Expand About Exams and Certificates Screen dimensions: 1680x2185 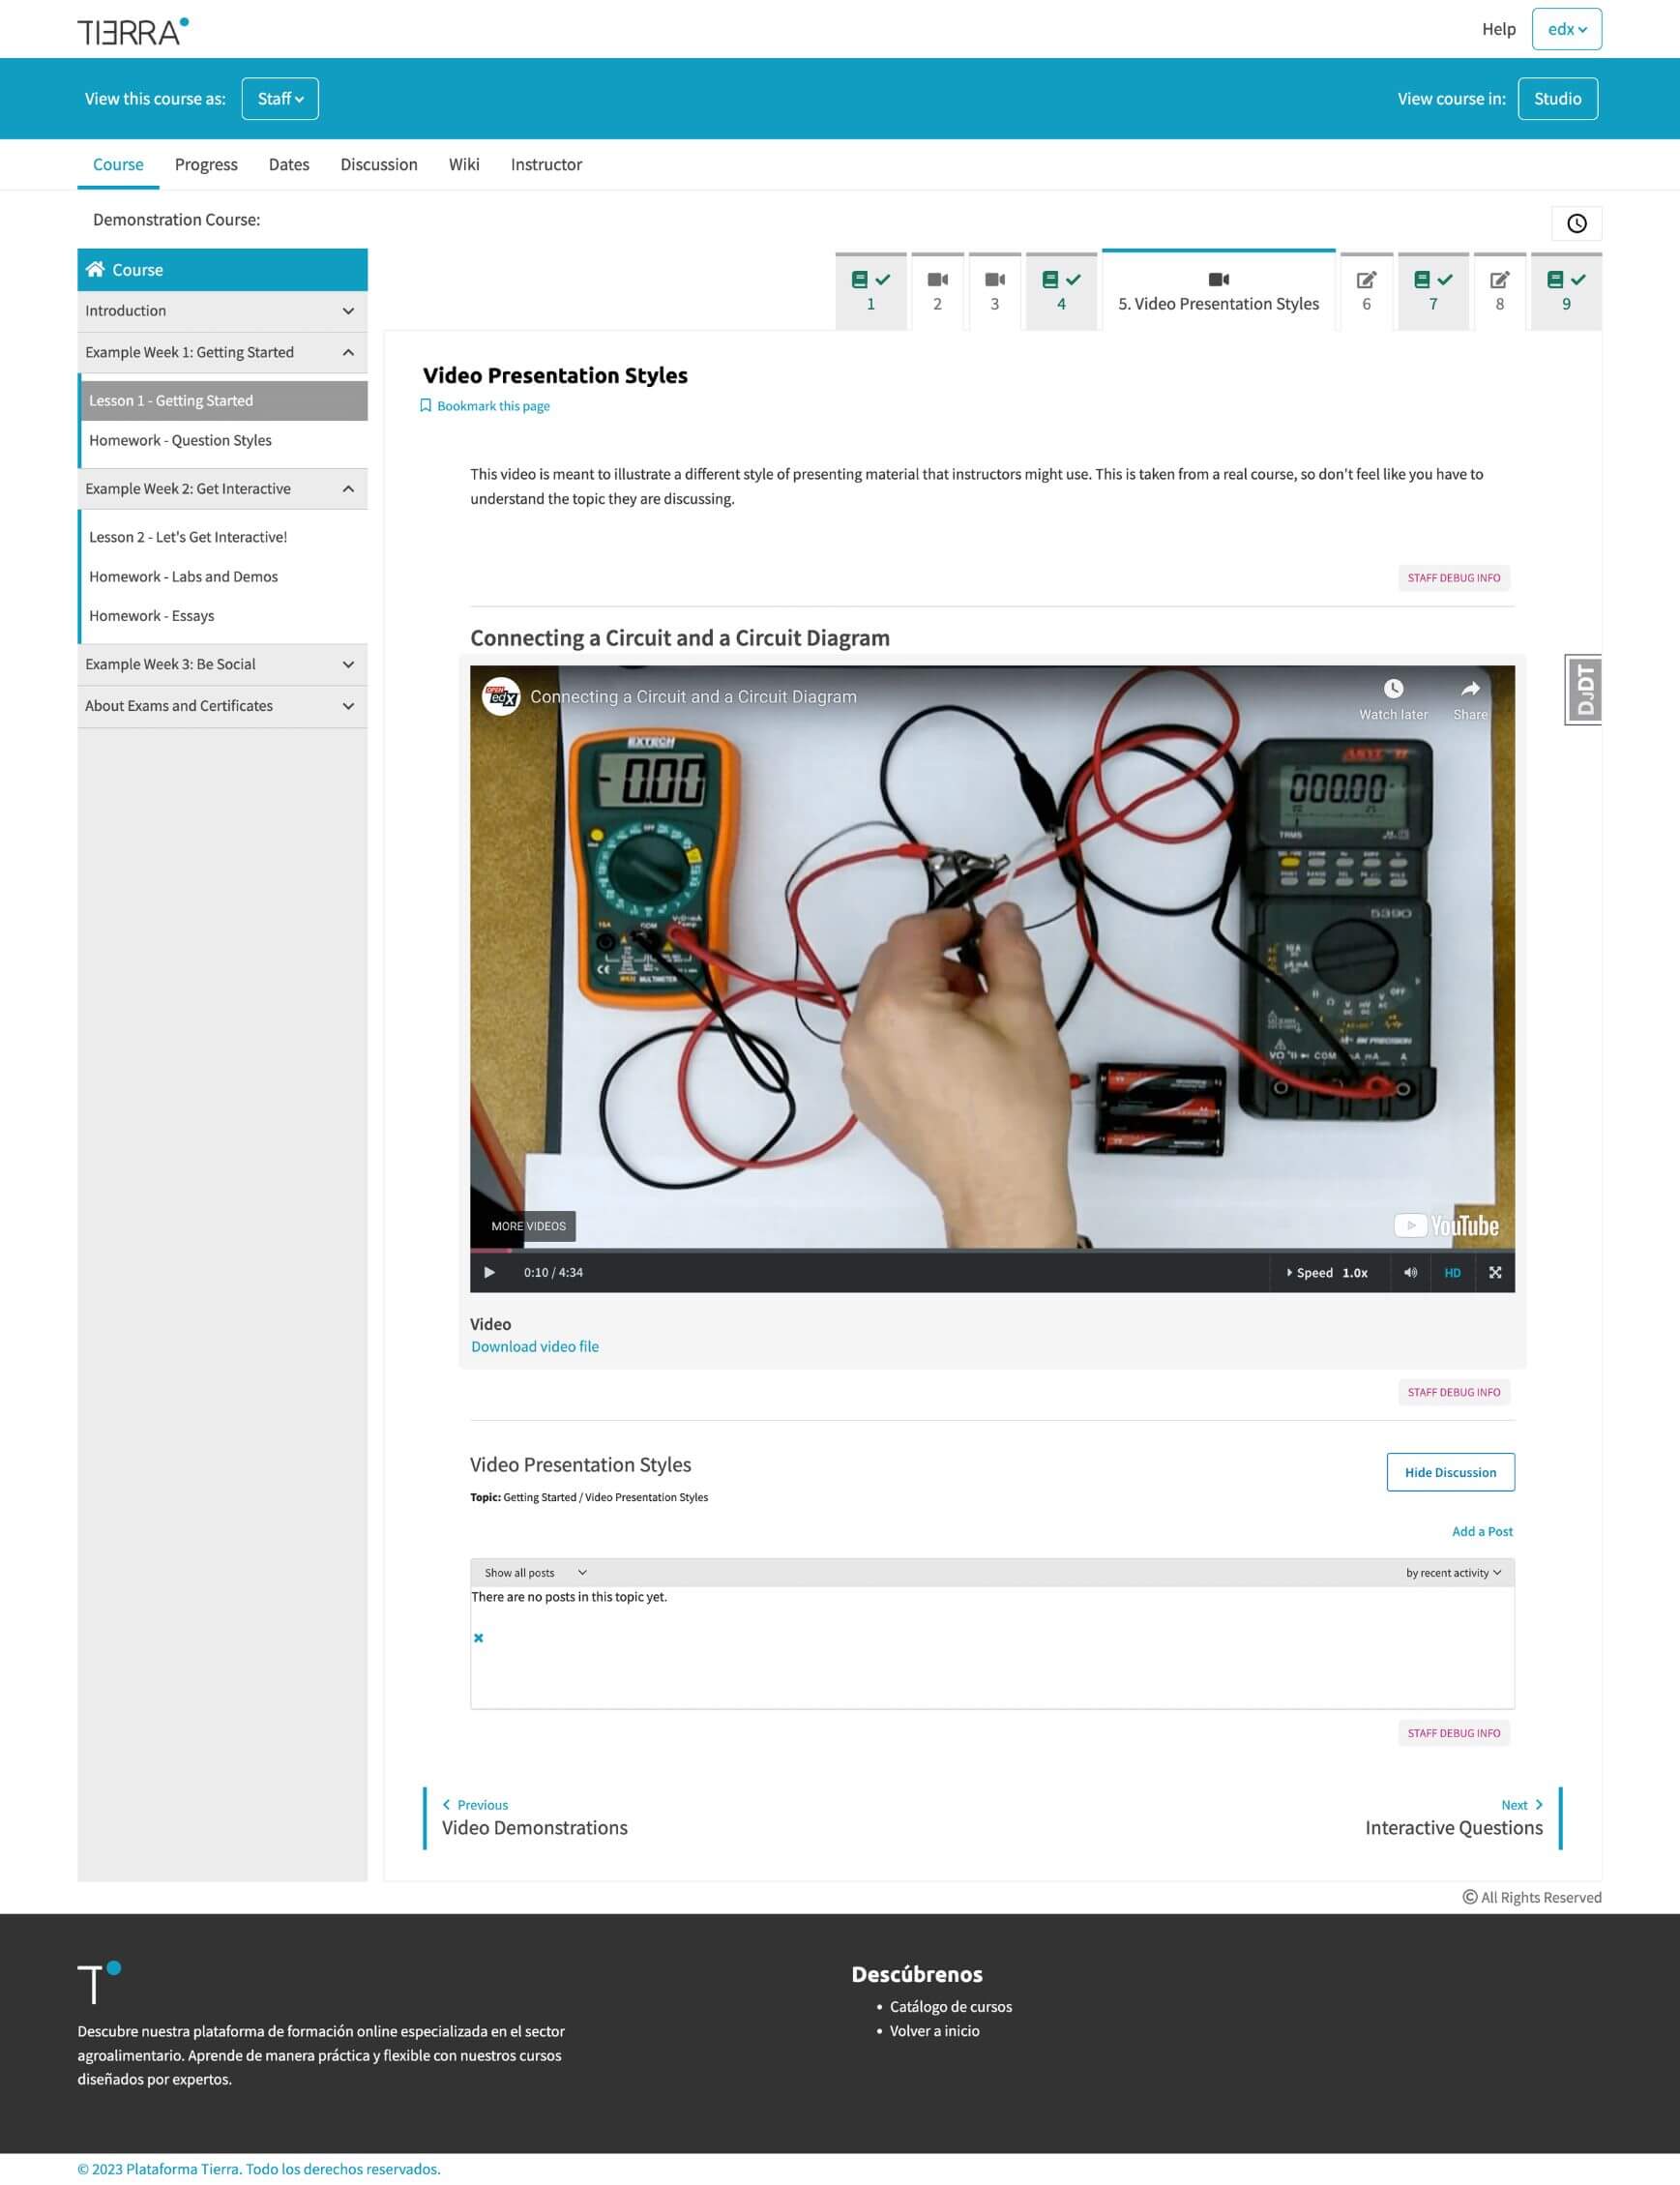click(222, 705)
